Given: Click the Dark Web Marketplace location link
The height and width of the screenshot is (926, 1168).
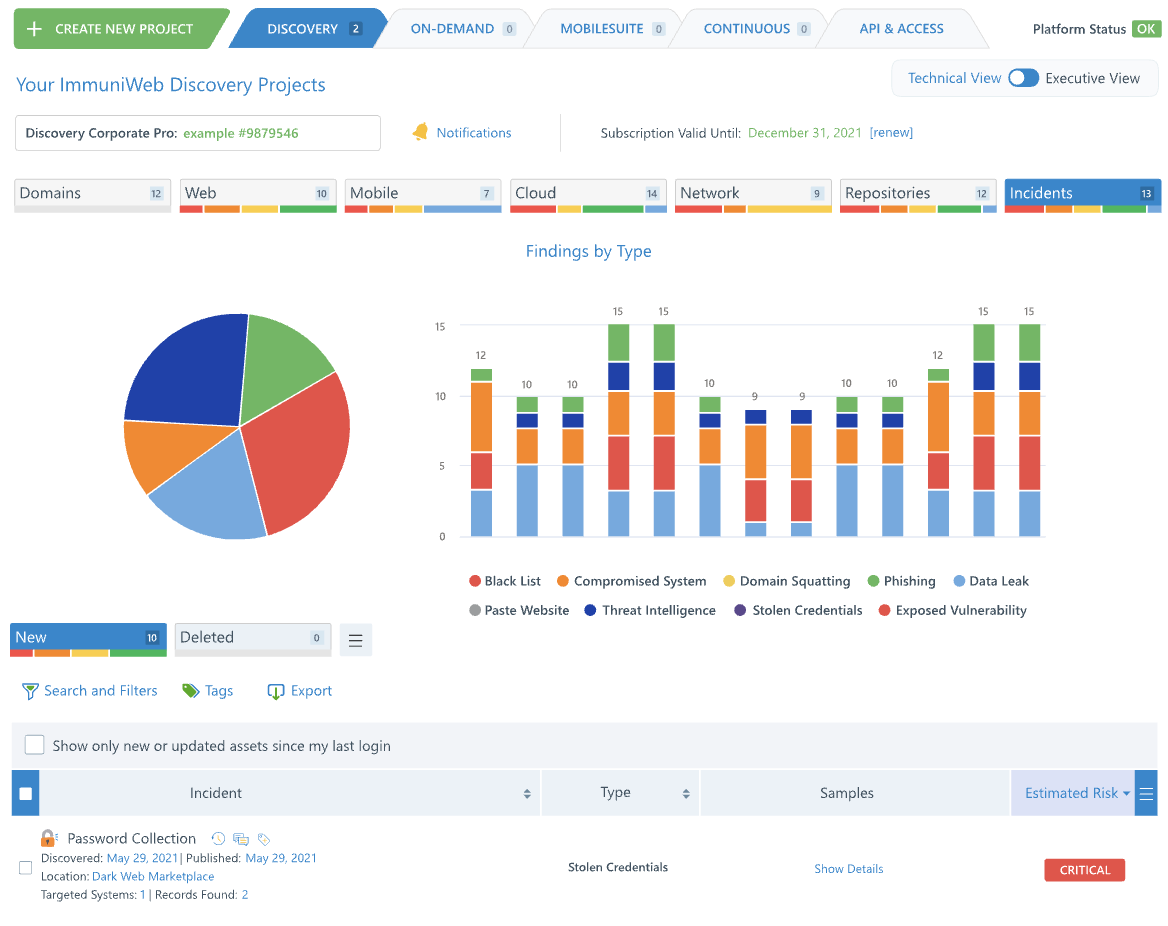Looking at the screenshot, I should 153,876.
